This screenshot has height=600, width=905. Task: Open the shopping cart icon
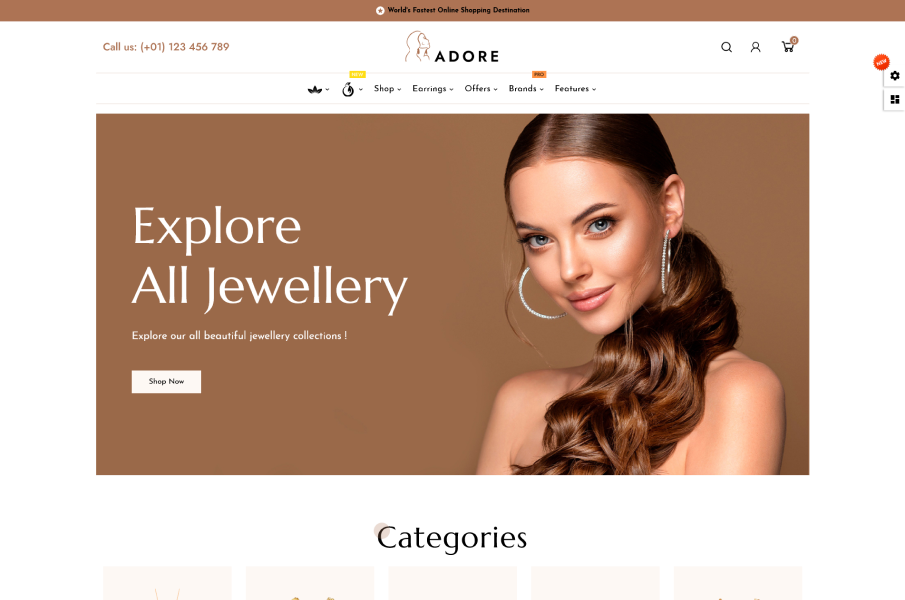point(787,47)
